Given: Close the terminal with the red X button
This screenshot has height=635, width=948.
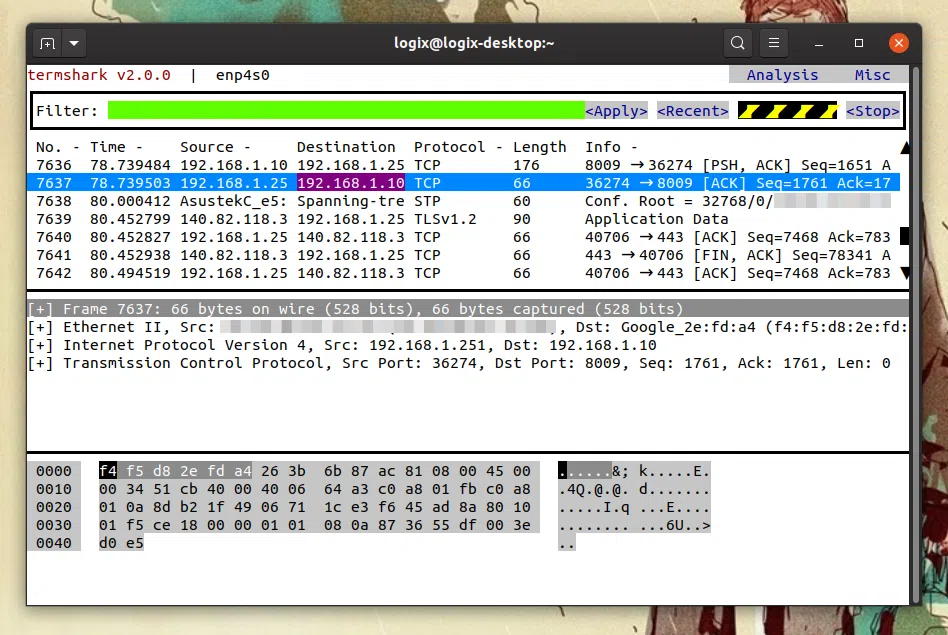Looking at the screenshot, I should 899,43.
